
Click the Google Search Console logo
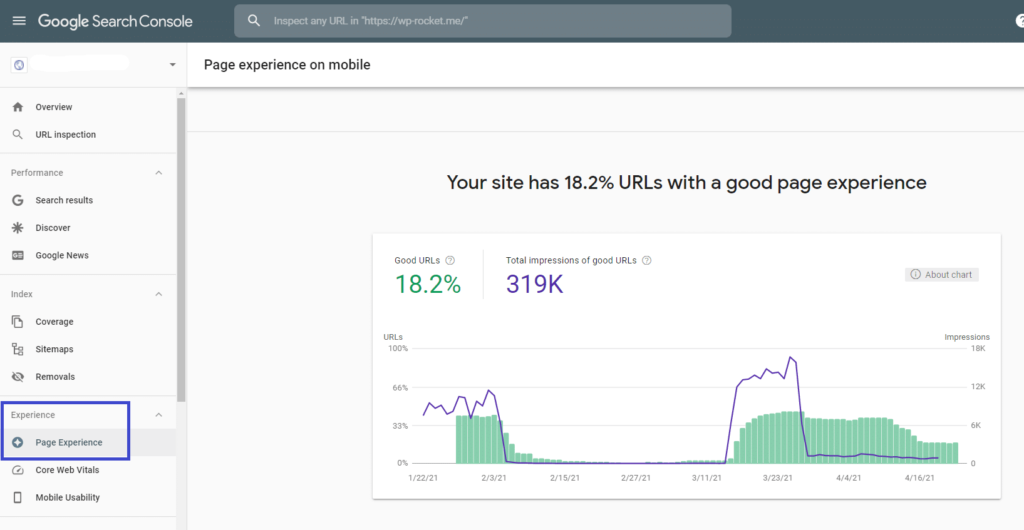pyautogui.click(x=115, y=21)
